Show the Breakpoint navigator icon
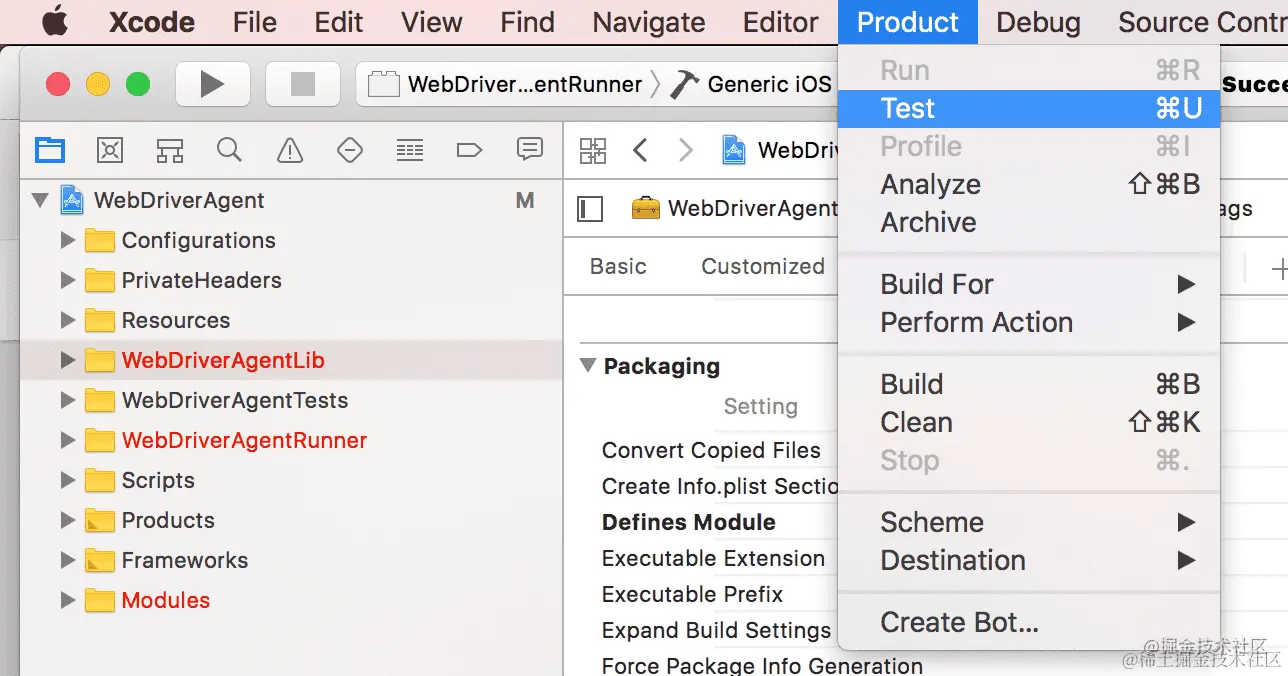Screen dimensions: 1288x676 [x=469, y=150]
